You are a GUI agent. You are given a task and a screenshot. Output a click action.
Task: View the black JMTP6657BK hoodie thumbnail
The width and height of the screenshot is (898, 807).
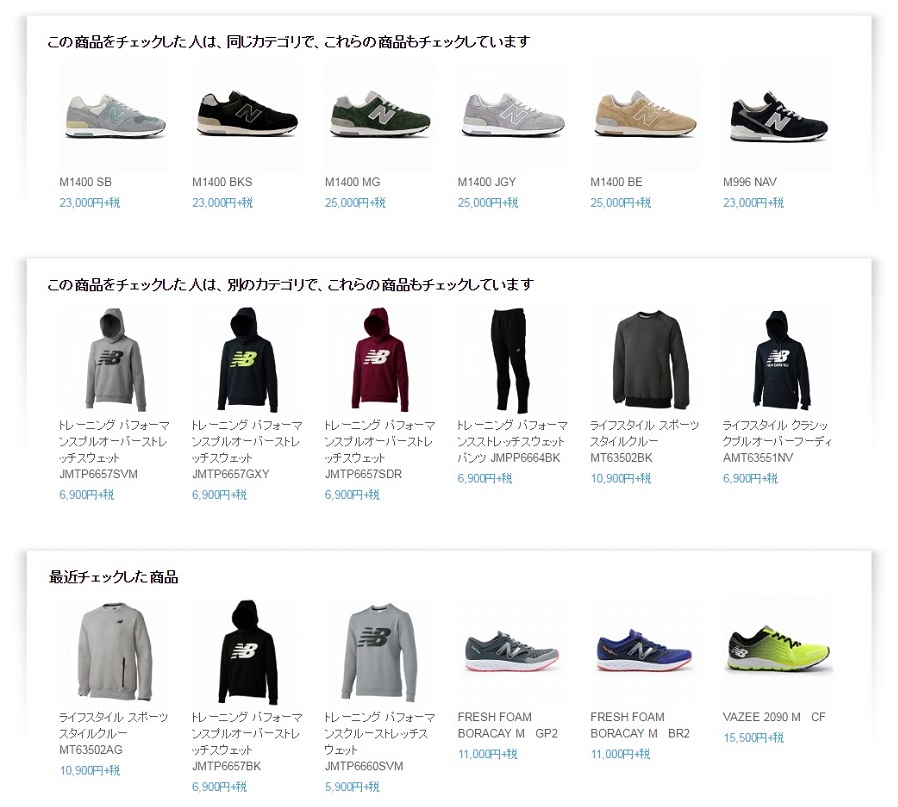247,652
